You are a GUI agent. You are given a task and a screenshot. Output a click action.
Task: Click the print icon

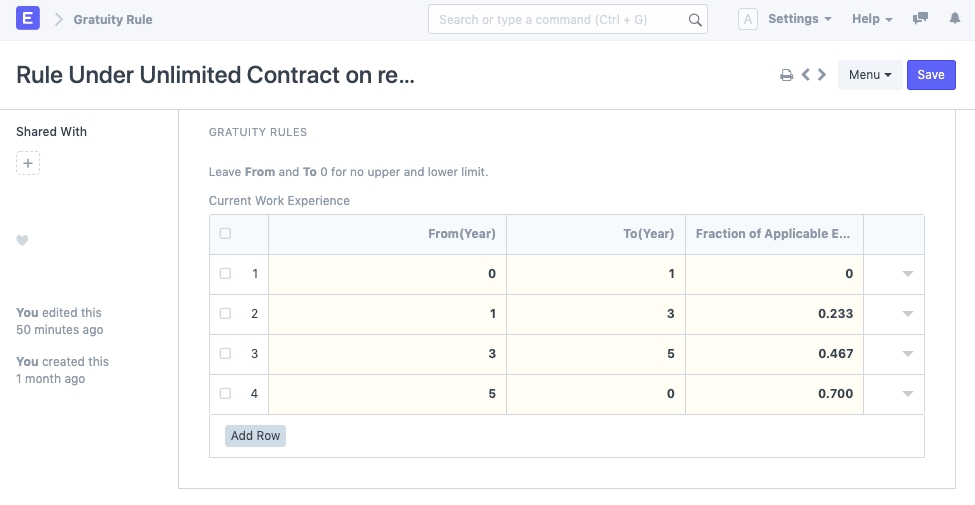(x=787, y=75)
